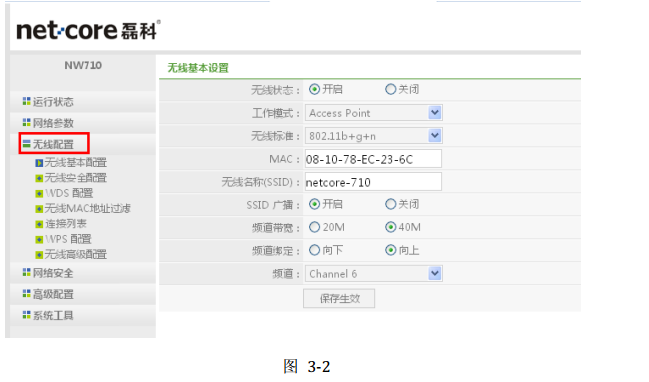Choose 20M 频道带宽
Image resolution: width=649 pixels, height=382 pixels.
(315, 227)
